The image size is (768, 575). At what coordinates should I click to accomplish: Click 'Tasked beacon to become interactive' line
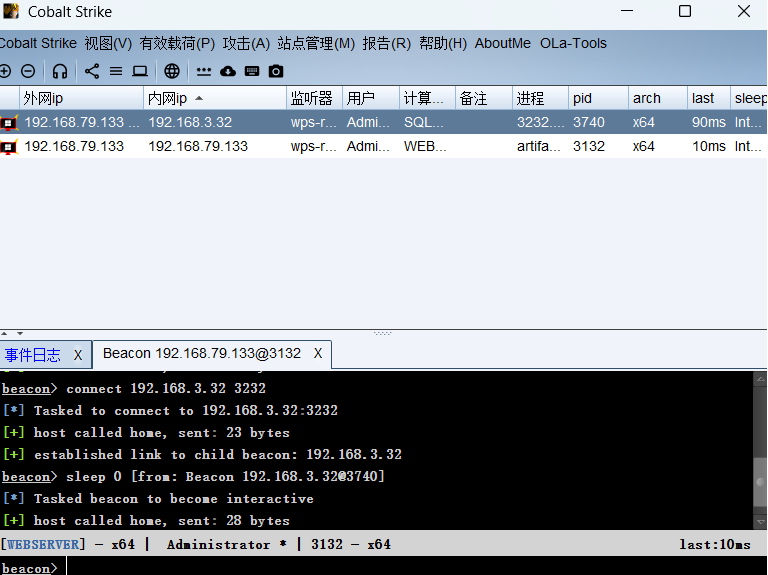pos(173,499)
